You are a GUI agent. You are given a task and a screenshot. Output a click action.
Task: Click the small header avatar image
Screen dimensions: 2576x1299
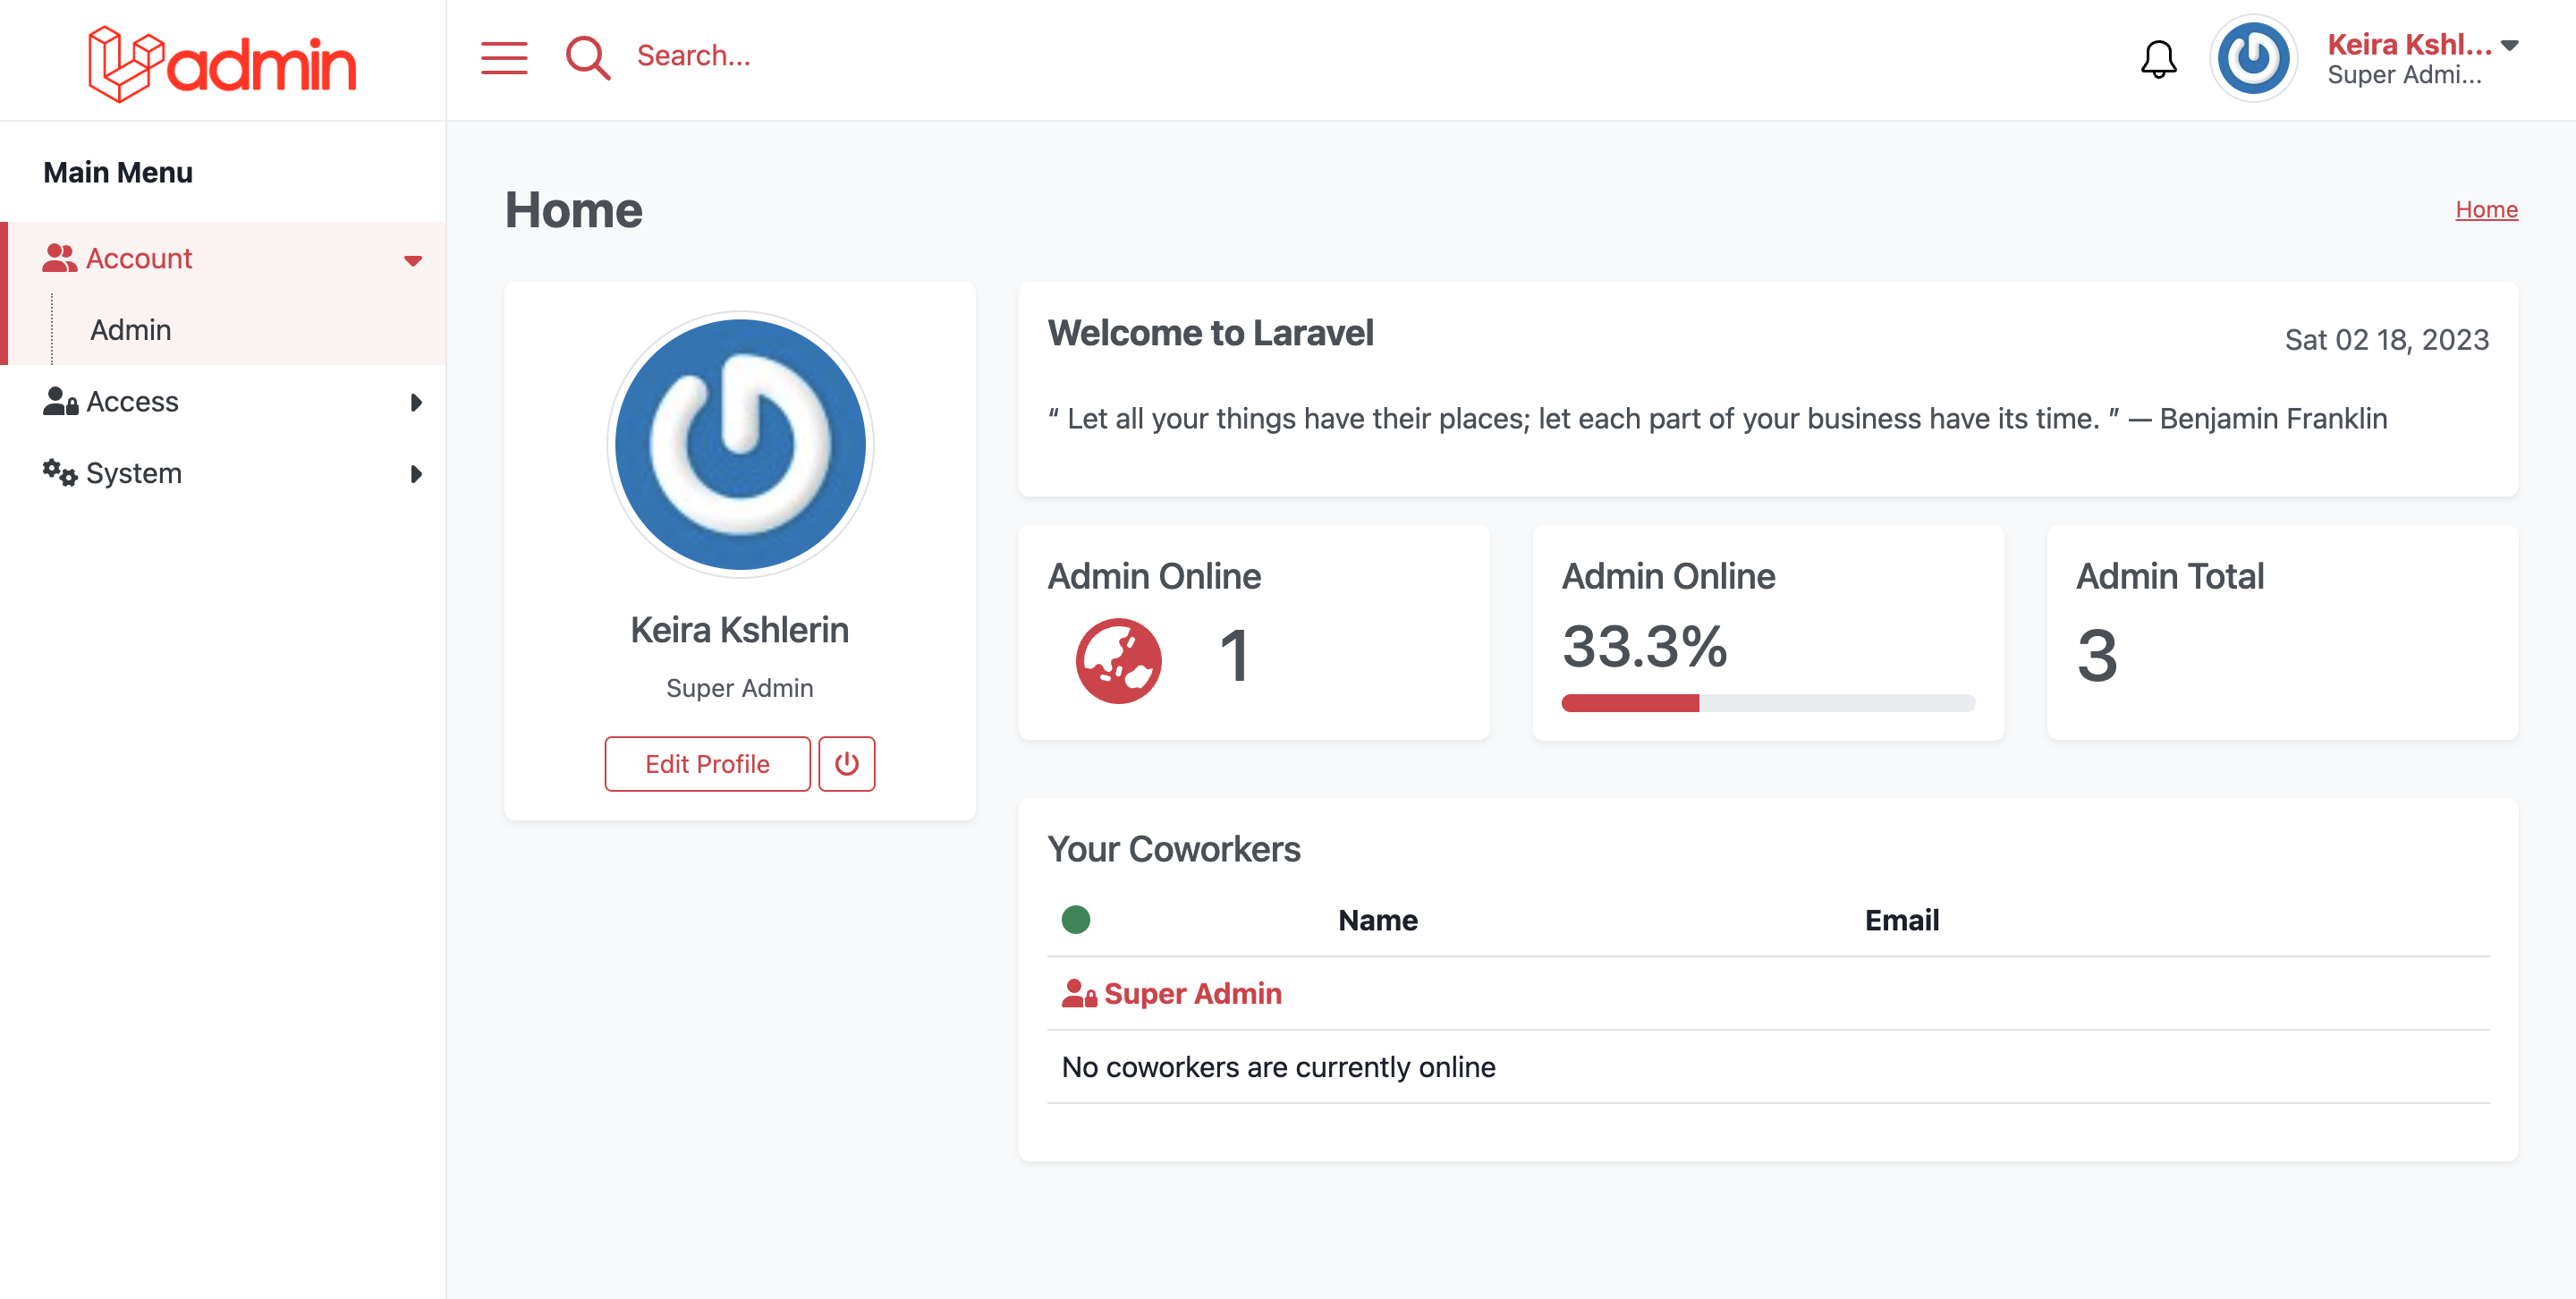[x=2253, y=59]
